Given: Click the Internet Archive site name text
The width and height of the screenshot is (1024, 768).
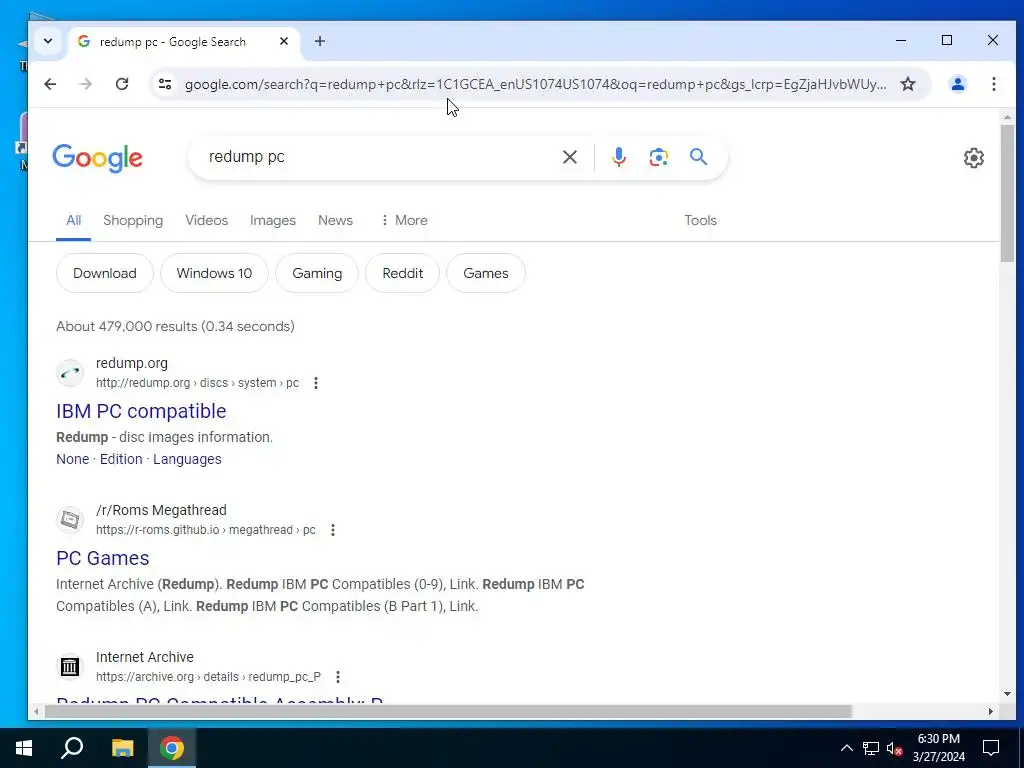Looking at the screenshot, I should (x=145, y=658).
